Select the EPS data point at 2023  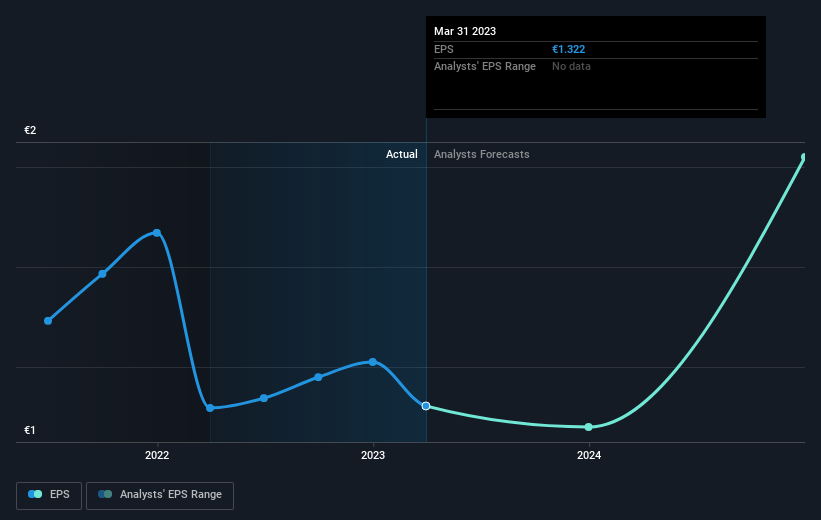(x=373, y=362)
